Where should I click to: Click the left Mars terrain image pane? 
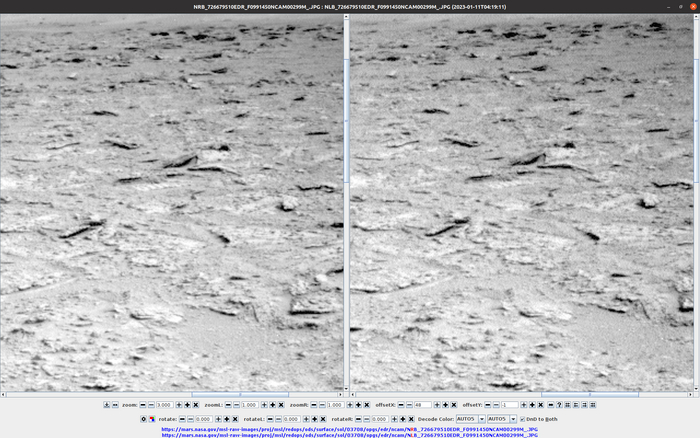172,203
